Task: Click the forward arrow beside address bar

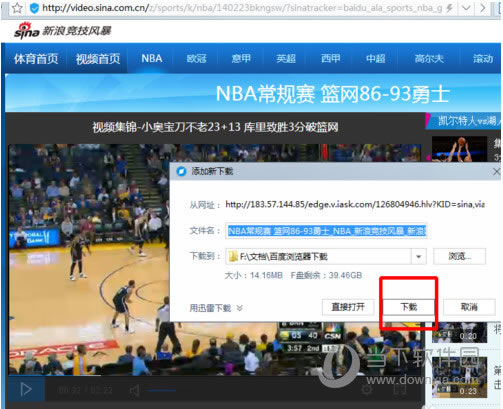Action: [482, 8]
